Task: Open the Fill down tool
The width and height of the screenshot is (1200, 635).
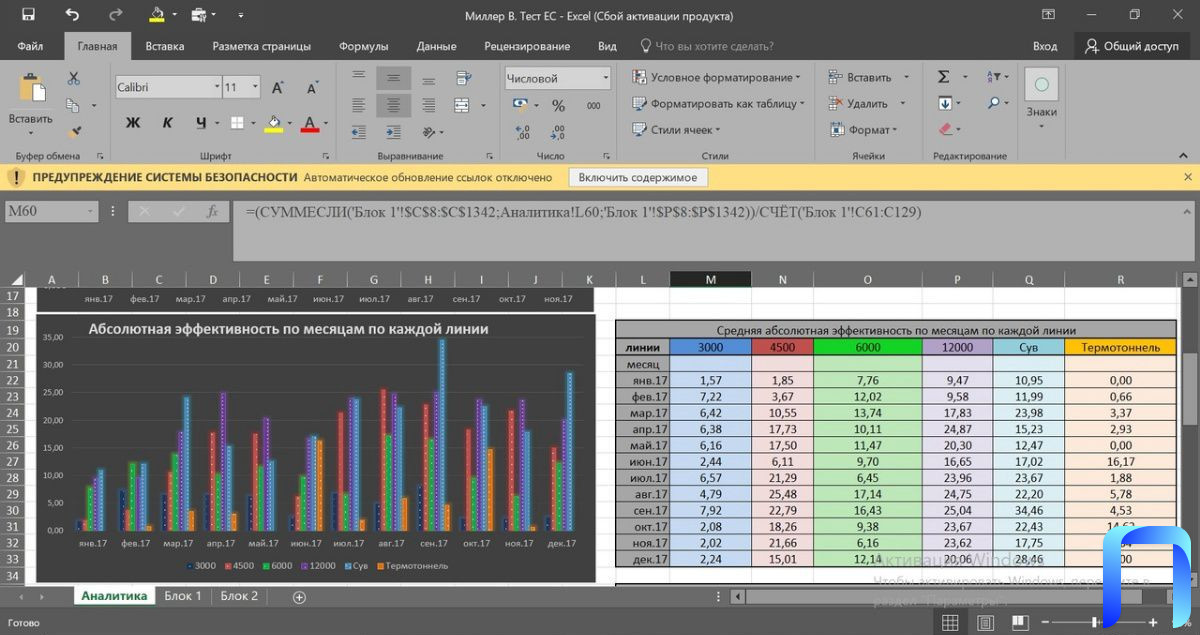Action: pyautogui.click(x=945, y=103)
